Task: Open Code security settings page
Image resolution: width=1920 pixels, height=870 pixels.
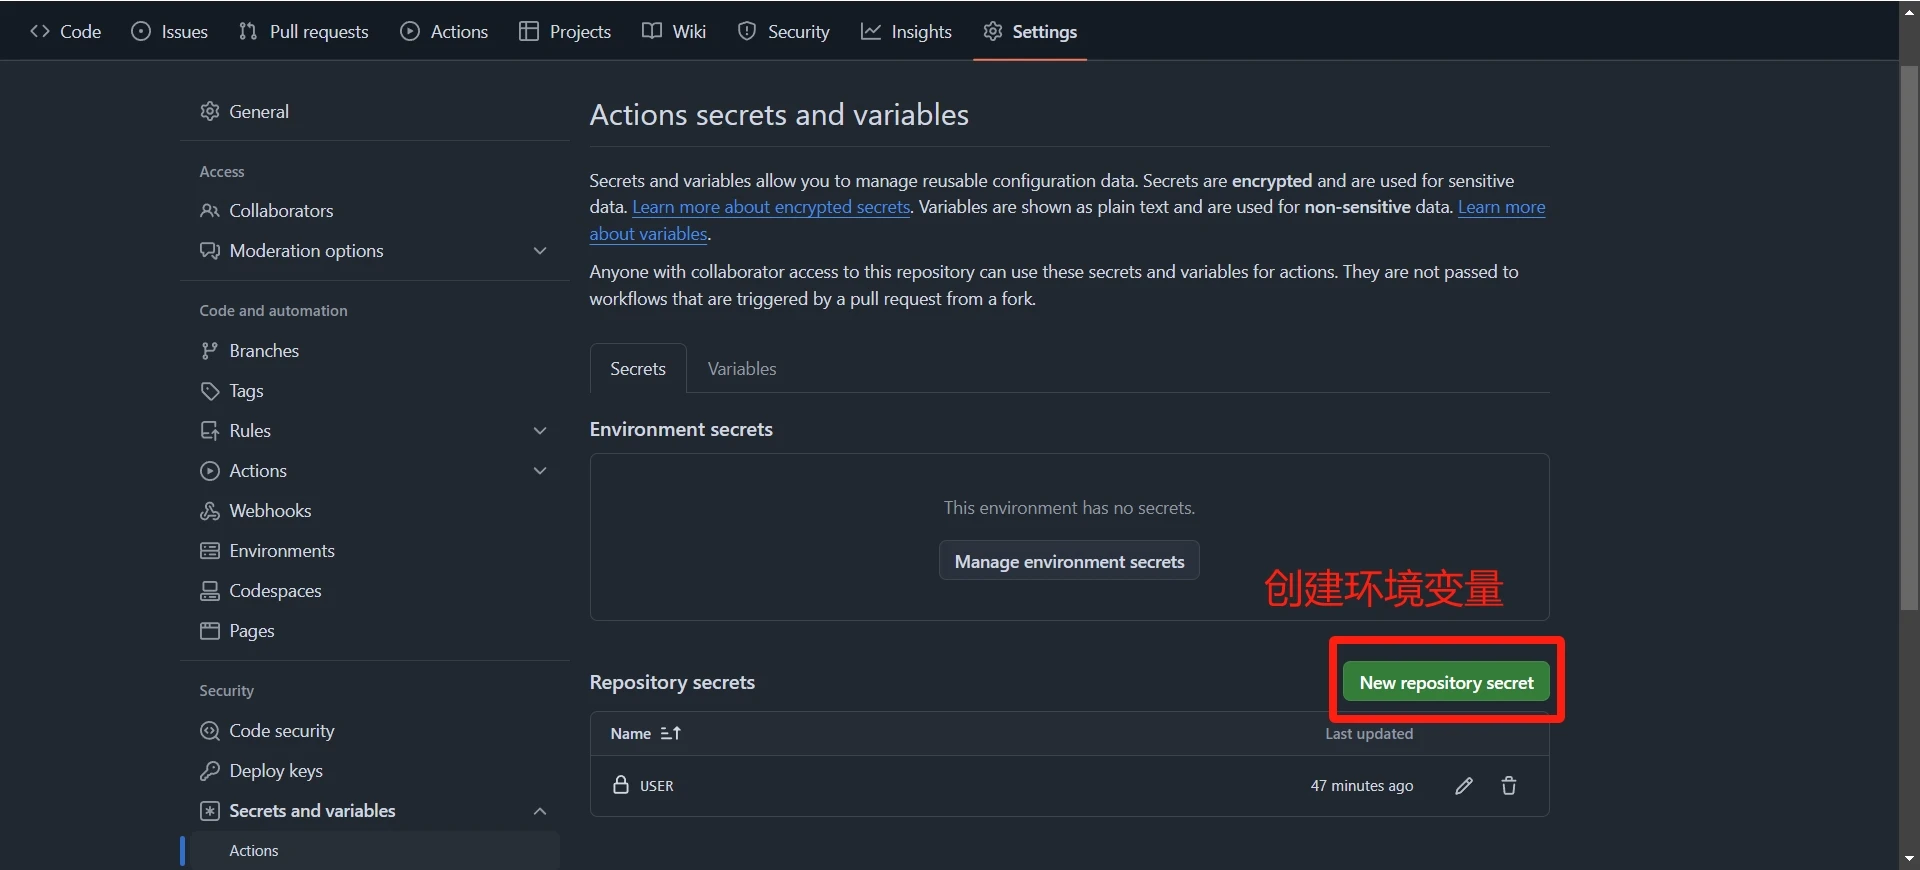Action: (282, 730)
